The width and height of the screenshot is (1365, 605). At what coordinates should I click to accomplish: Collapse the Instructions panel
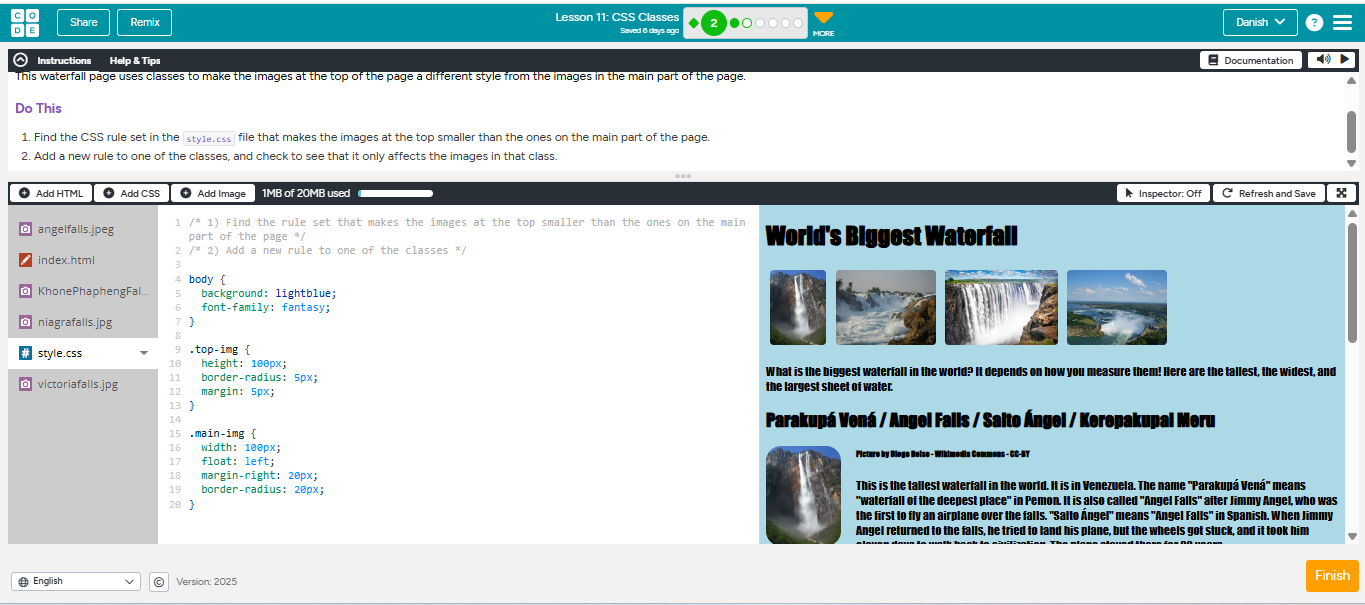21,60
